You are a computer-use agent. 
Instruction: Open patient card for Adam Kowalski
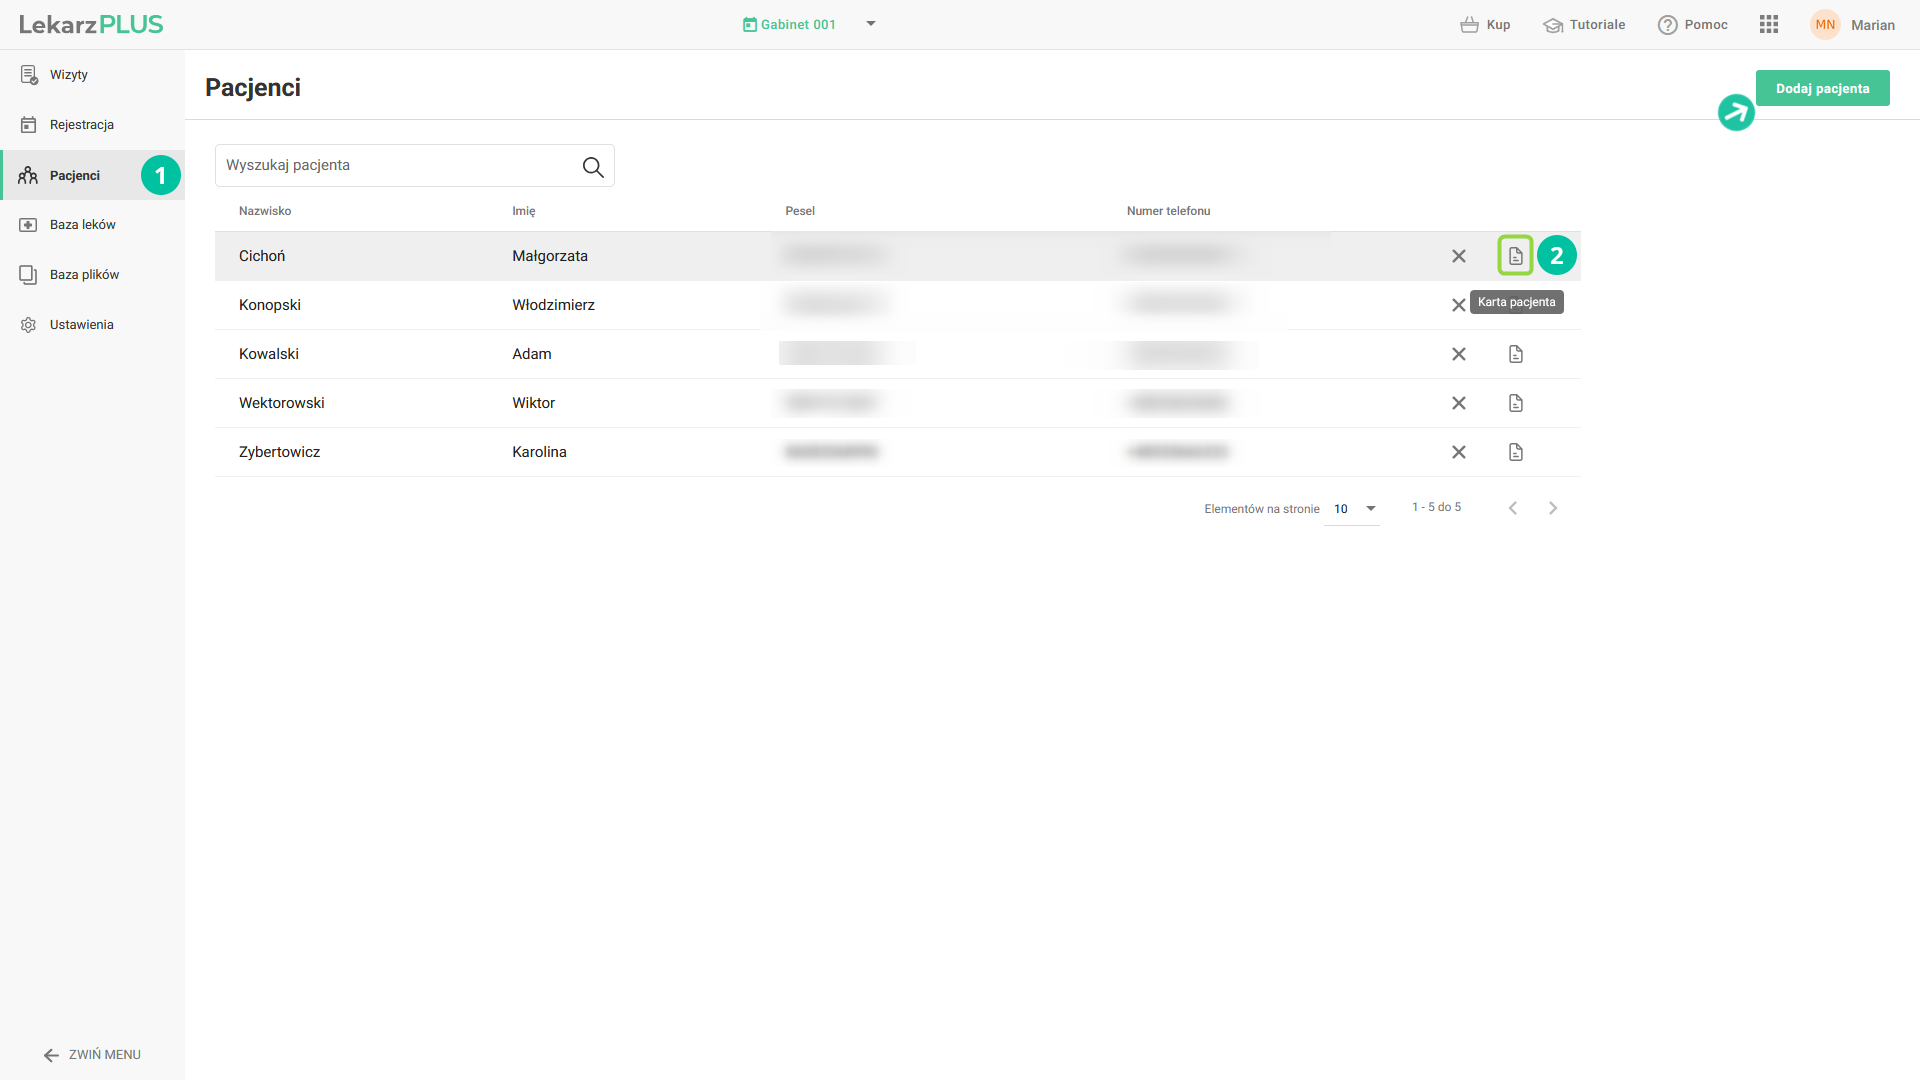point(1515,354)
